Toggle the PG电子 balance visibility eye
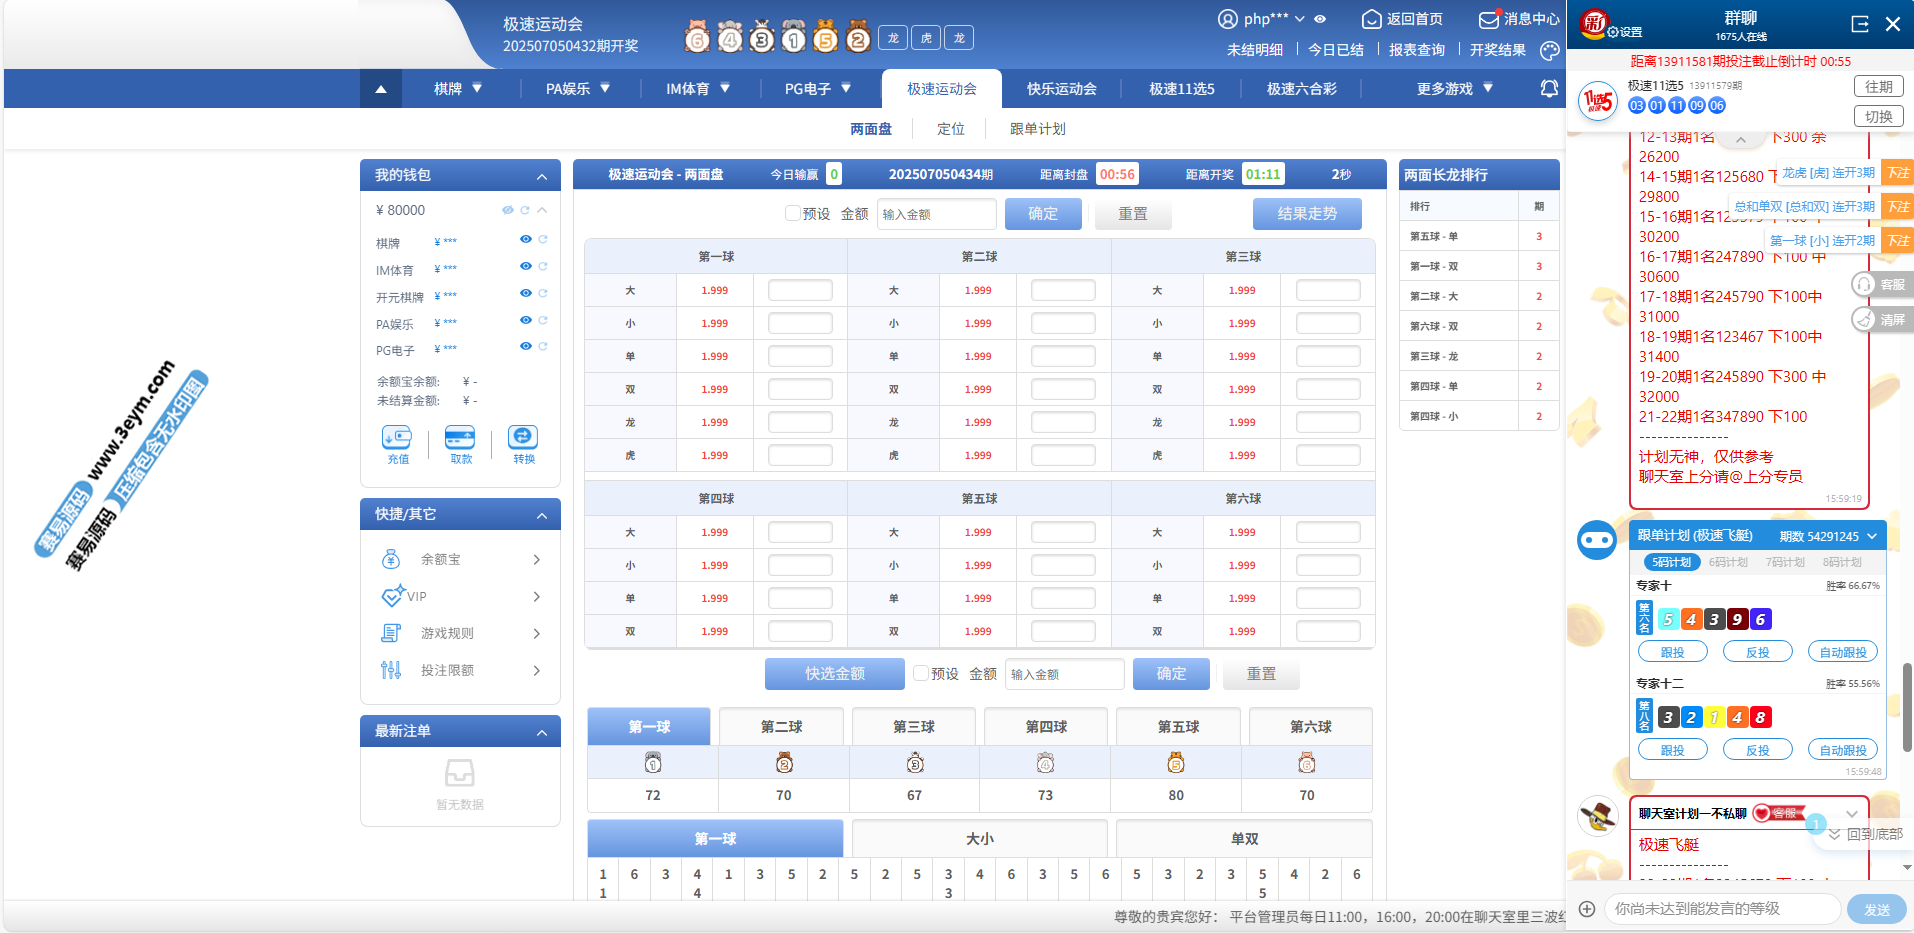 click(x=525, y=347)
